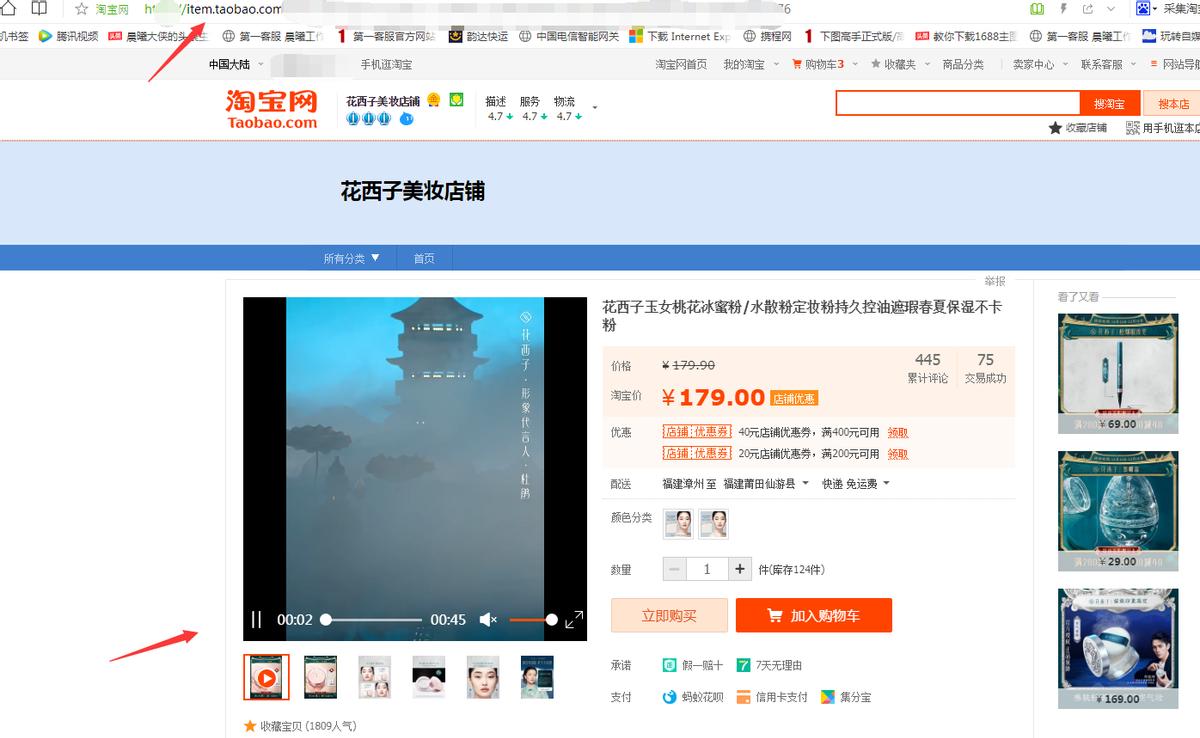Click the 集分宝 payment icon
This screenshot has width=1200, height=738.
827,695
